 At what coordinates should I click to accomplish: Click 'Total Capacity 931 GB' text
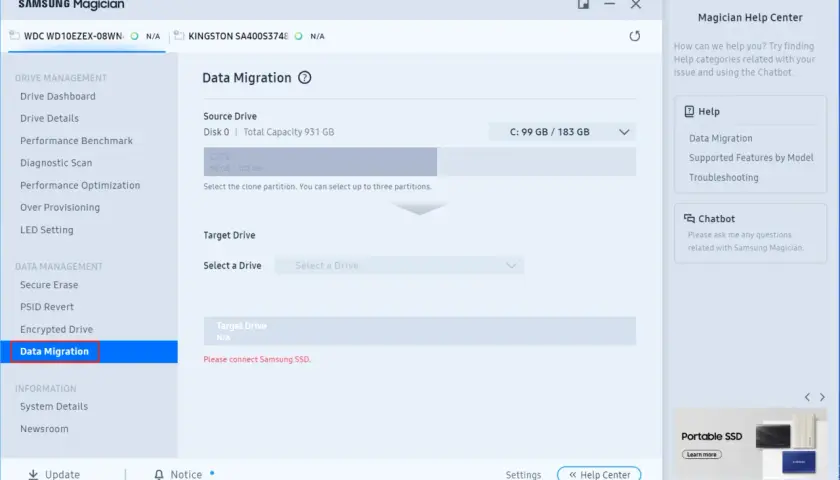pyautogui.click(x=289, y=132)
